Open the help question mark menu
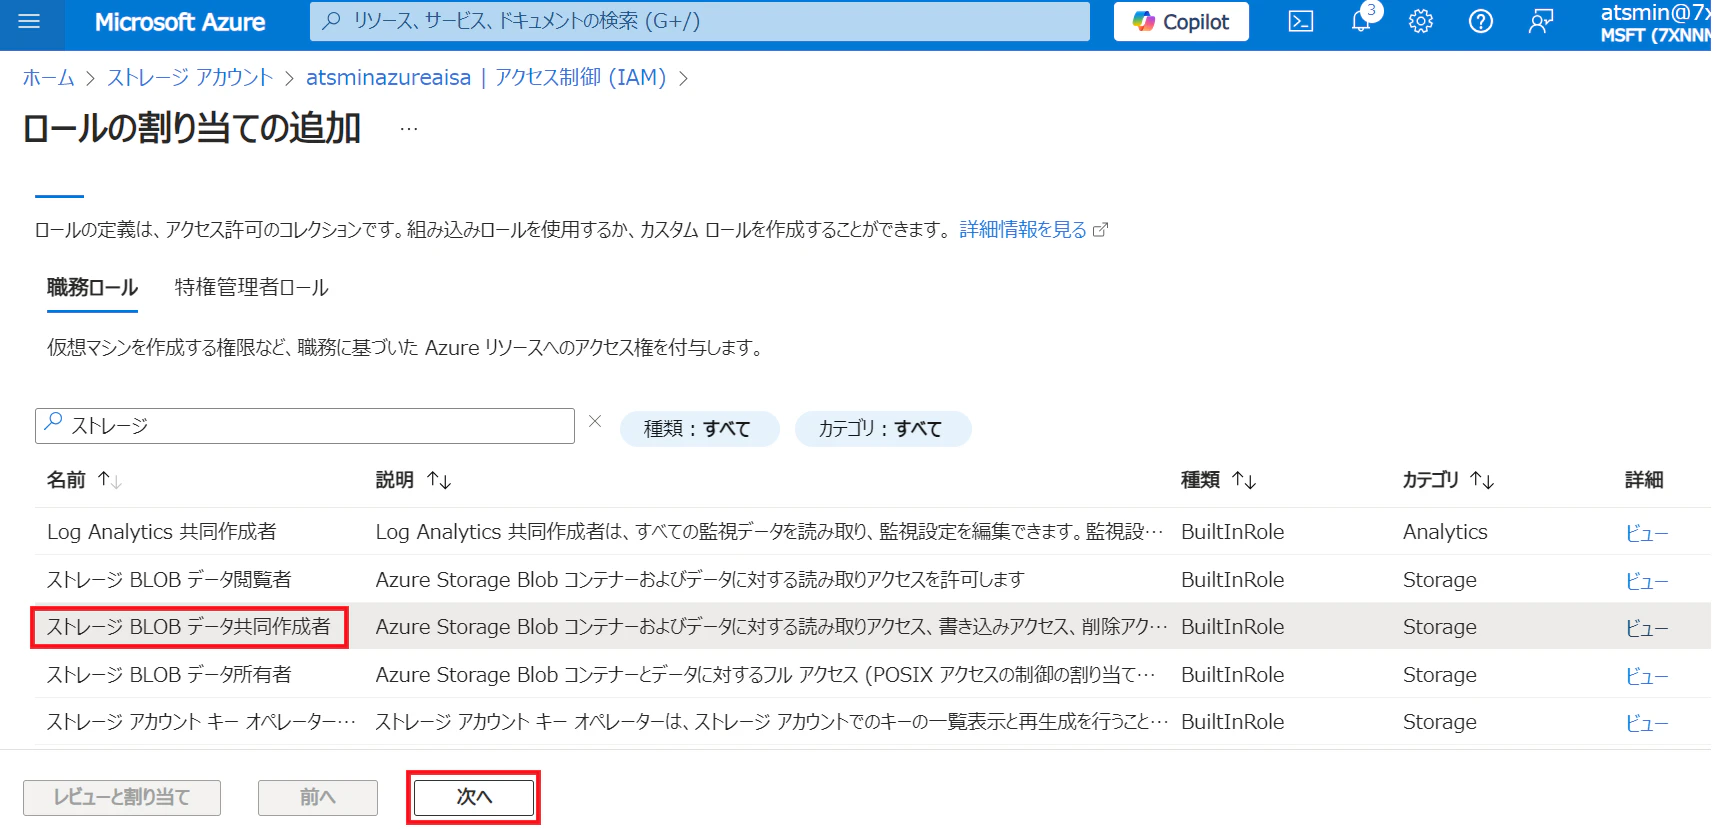 [x=1480, y=21]
